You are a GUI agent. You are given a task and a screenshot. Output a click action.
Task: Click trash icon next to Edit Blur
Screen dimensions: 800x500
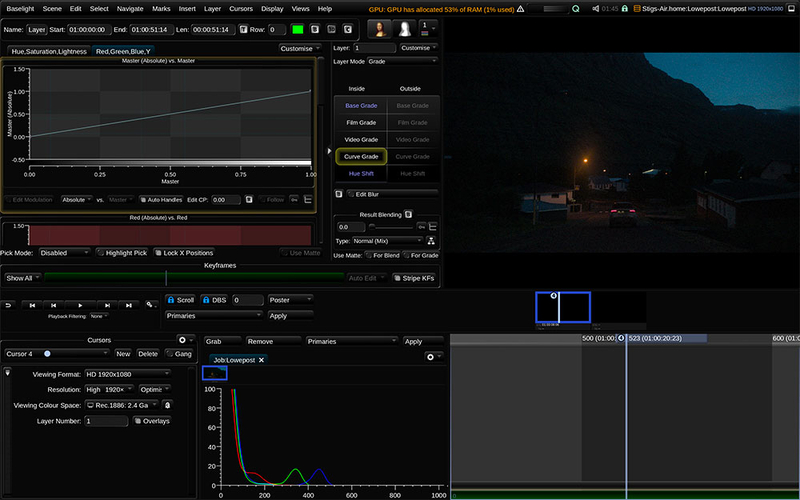click(x=339, y=193)
